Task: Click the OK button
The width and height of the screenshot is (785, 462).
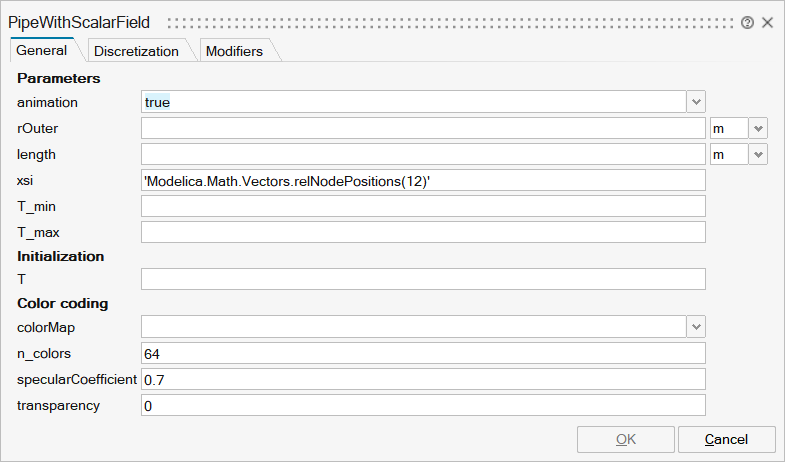Action: tap(625, 439)
